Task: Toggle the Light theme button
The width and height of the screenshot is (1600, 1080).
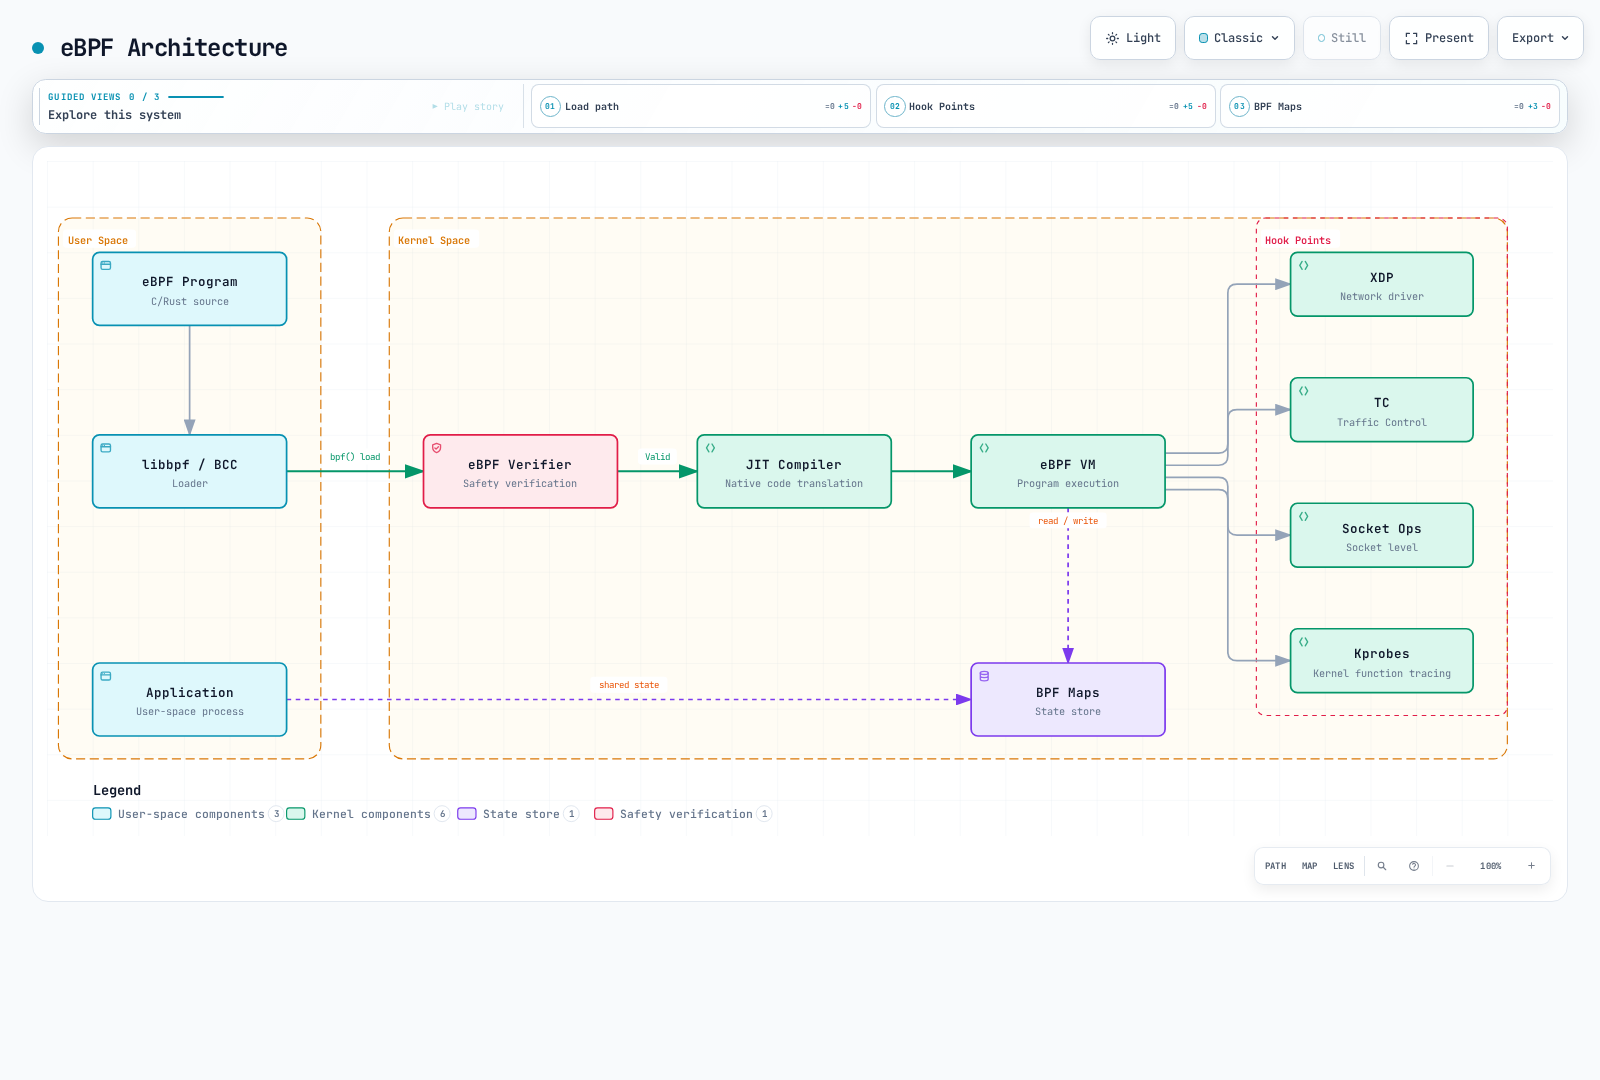Action: coord(1133,38)
